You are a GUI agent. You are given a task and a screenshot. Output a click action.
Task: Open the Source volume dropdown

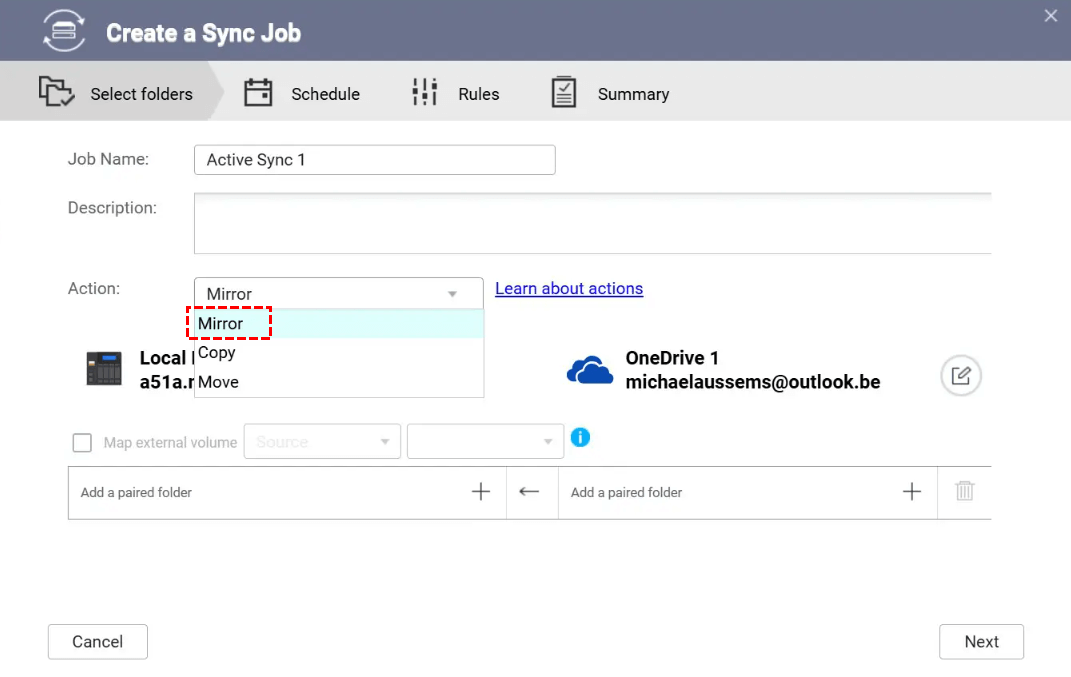(322, 442)
